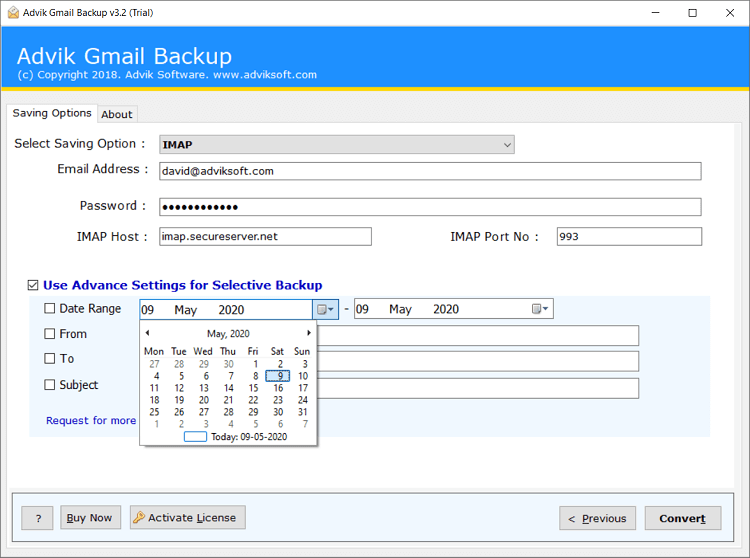Viewport: 750px width, 558px height.
Task: Pick May 1 in the calendar
Action: coord(255,364)
